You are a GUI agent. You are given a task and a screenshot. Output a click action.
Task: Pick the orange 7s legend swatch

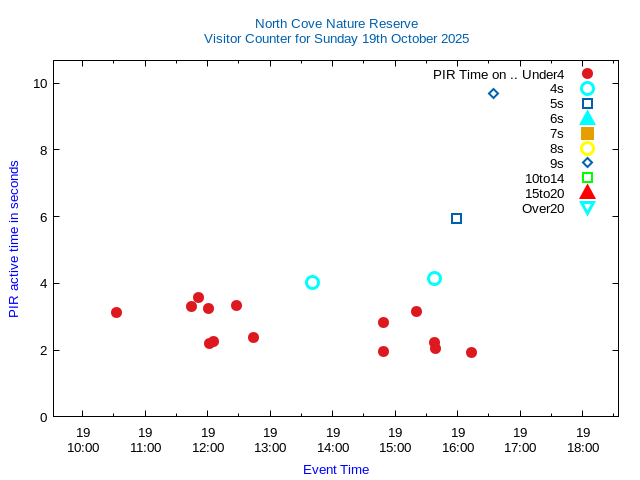[587, 133]
